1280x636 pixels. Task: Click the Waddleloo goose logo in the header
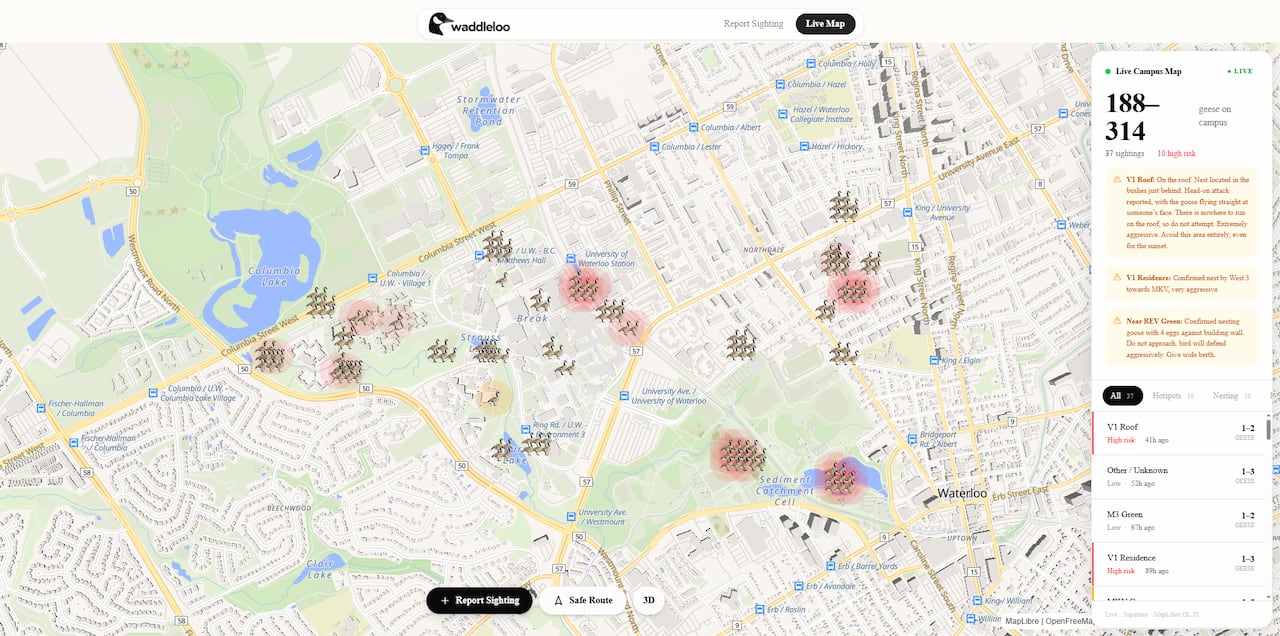point(438,23)
